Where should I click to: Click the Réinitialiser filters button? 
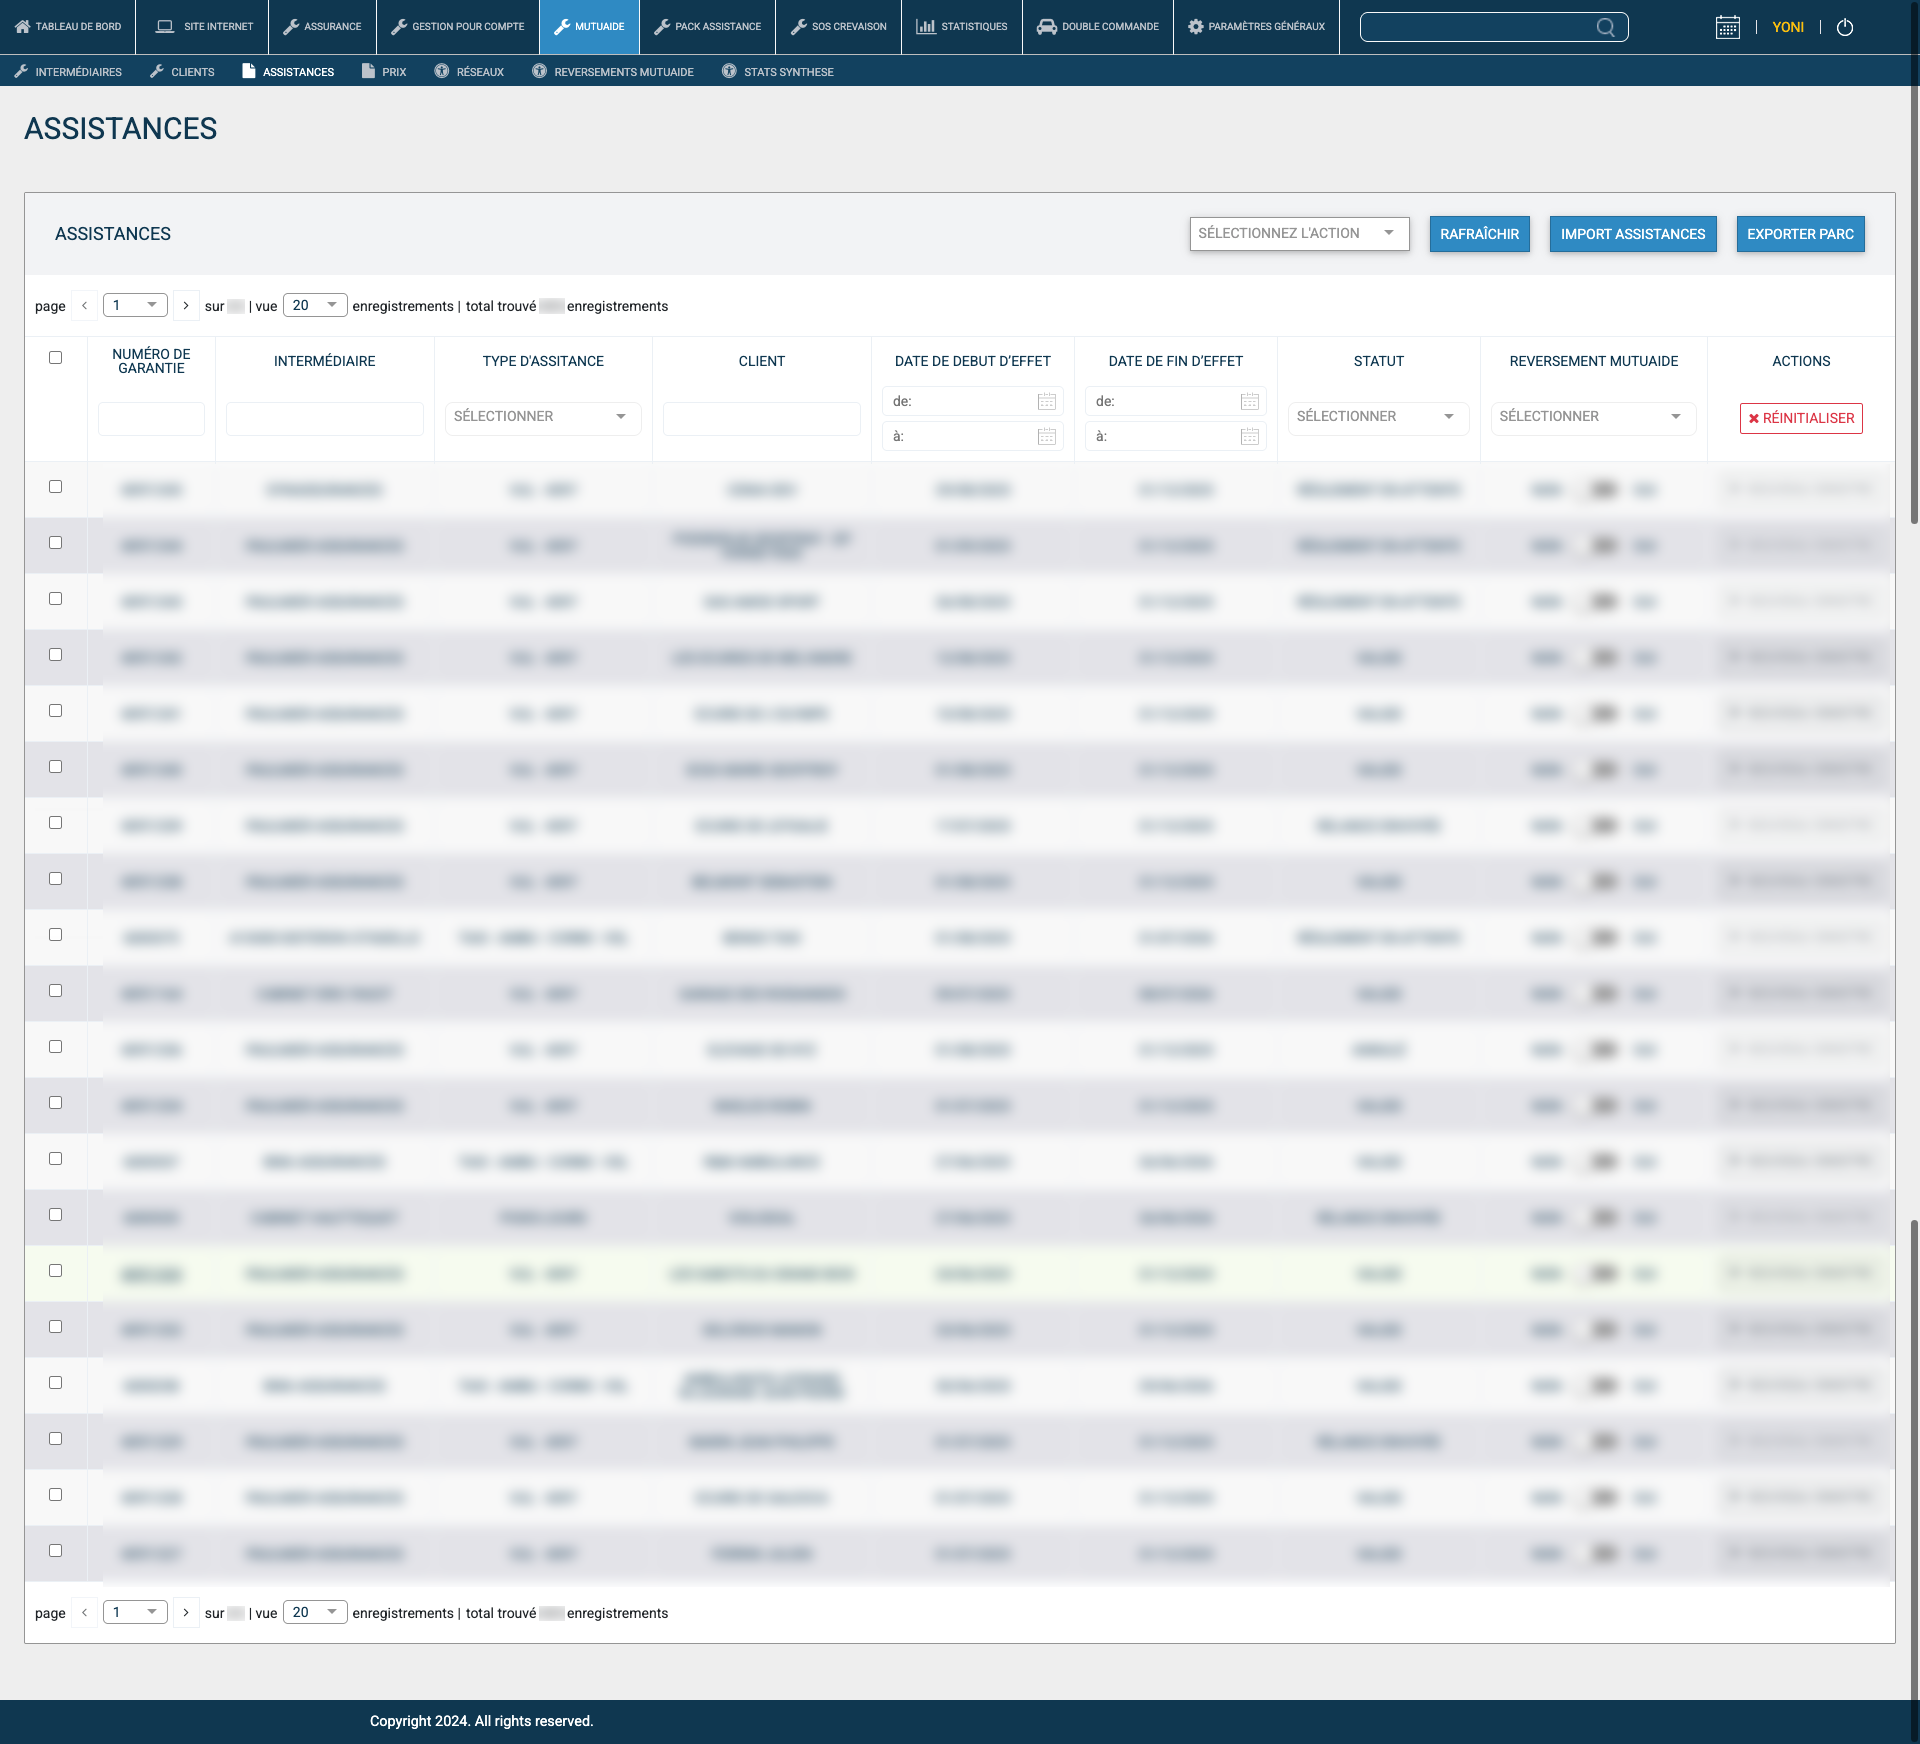pyautogui.click(x=1800, y=418)
